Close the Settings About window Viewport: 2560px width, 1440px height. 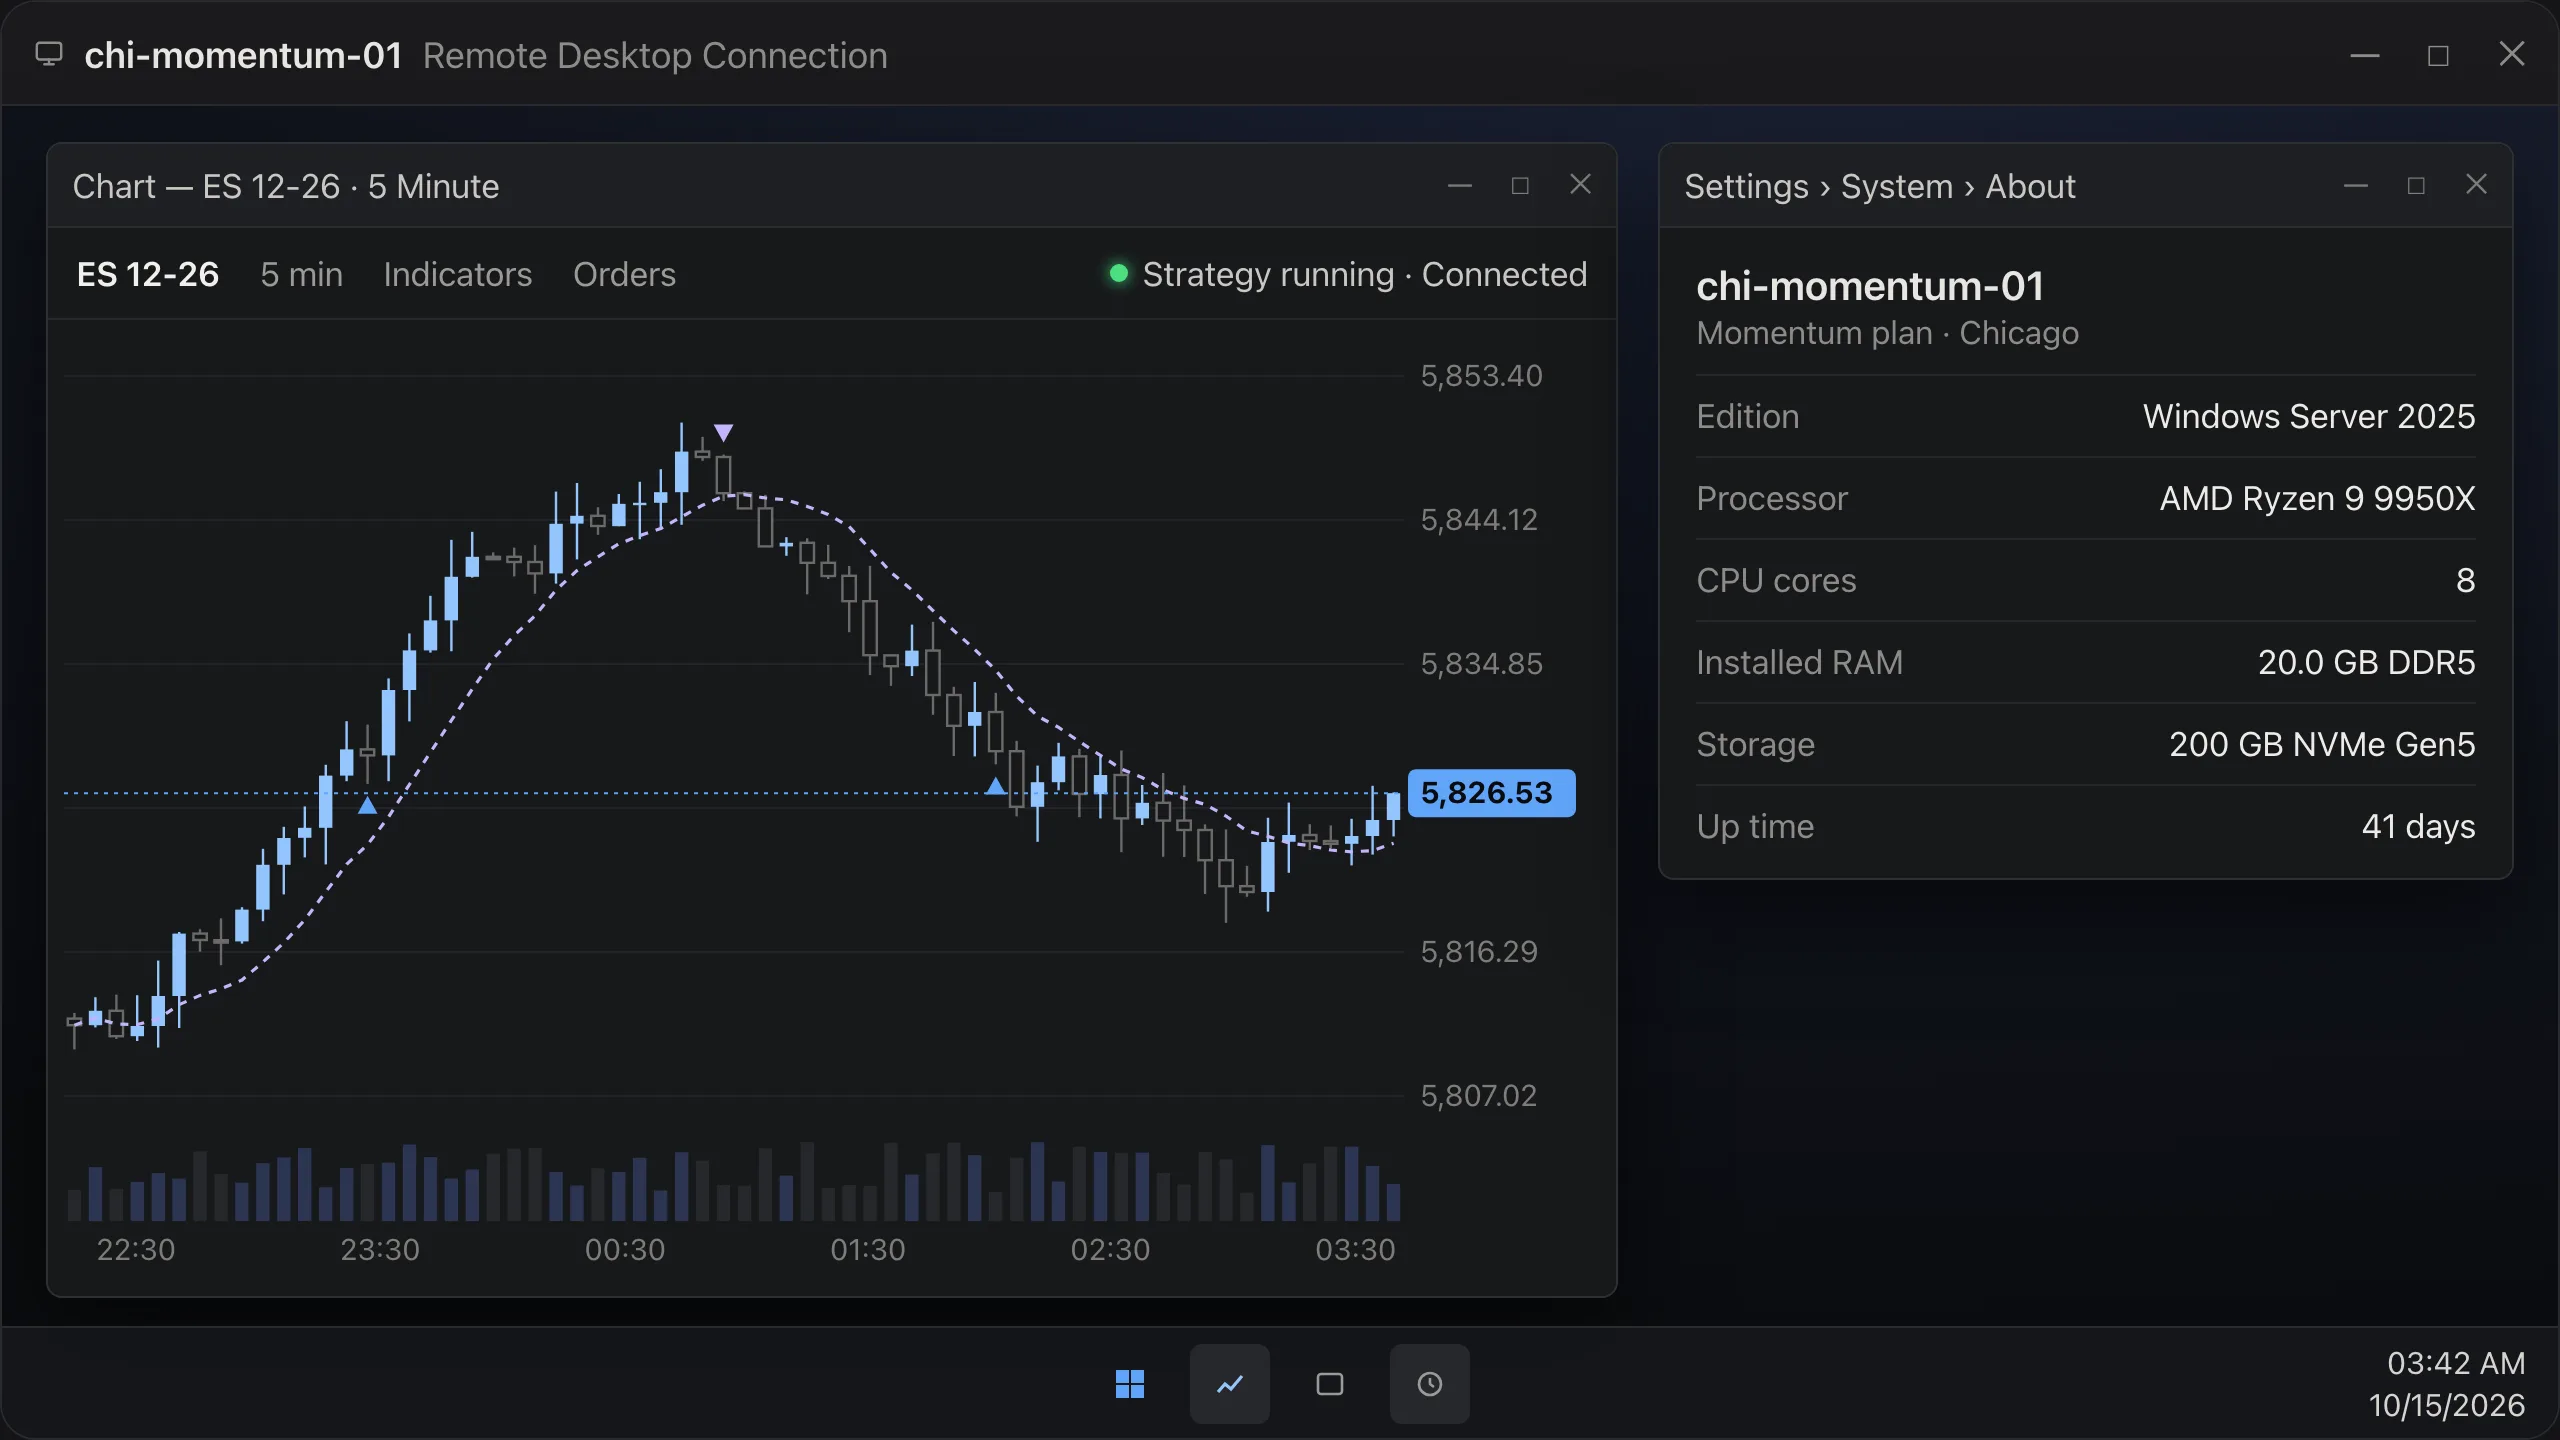[x=2476, y=184]
